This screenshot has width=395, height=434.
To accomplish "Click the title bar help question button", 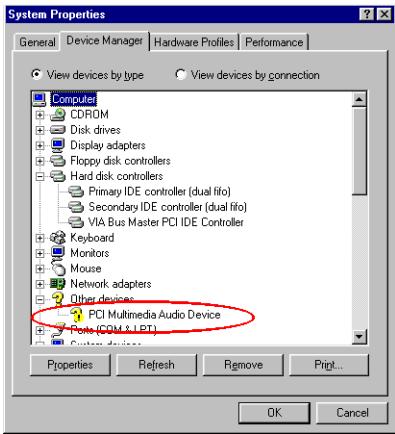I will (367, 14).
